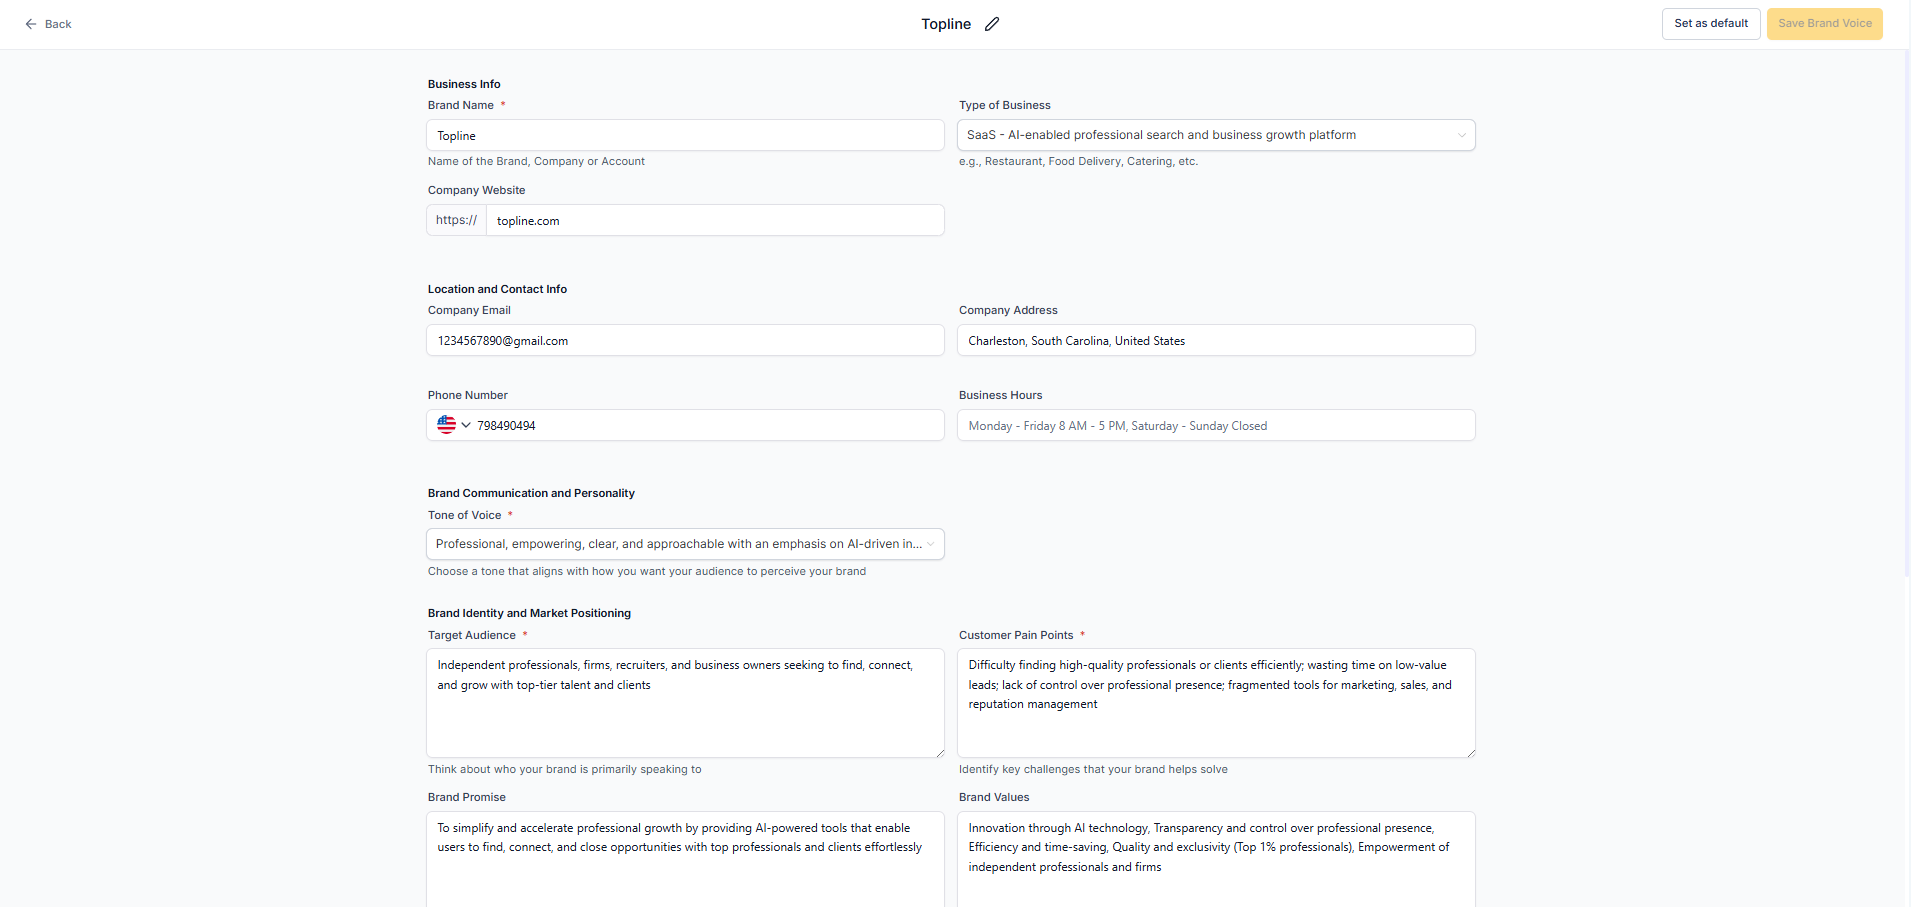This screenshot has width=1911, height=907.
Task: Click the Phone Number label
Action: [468, 395]
